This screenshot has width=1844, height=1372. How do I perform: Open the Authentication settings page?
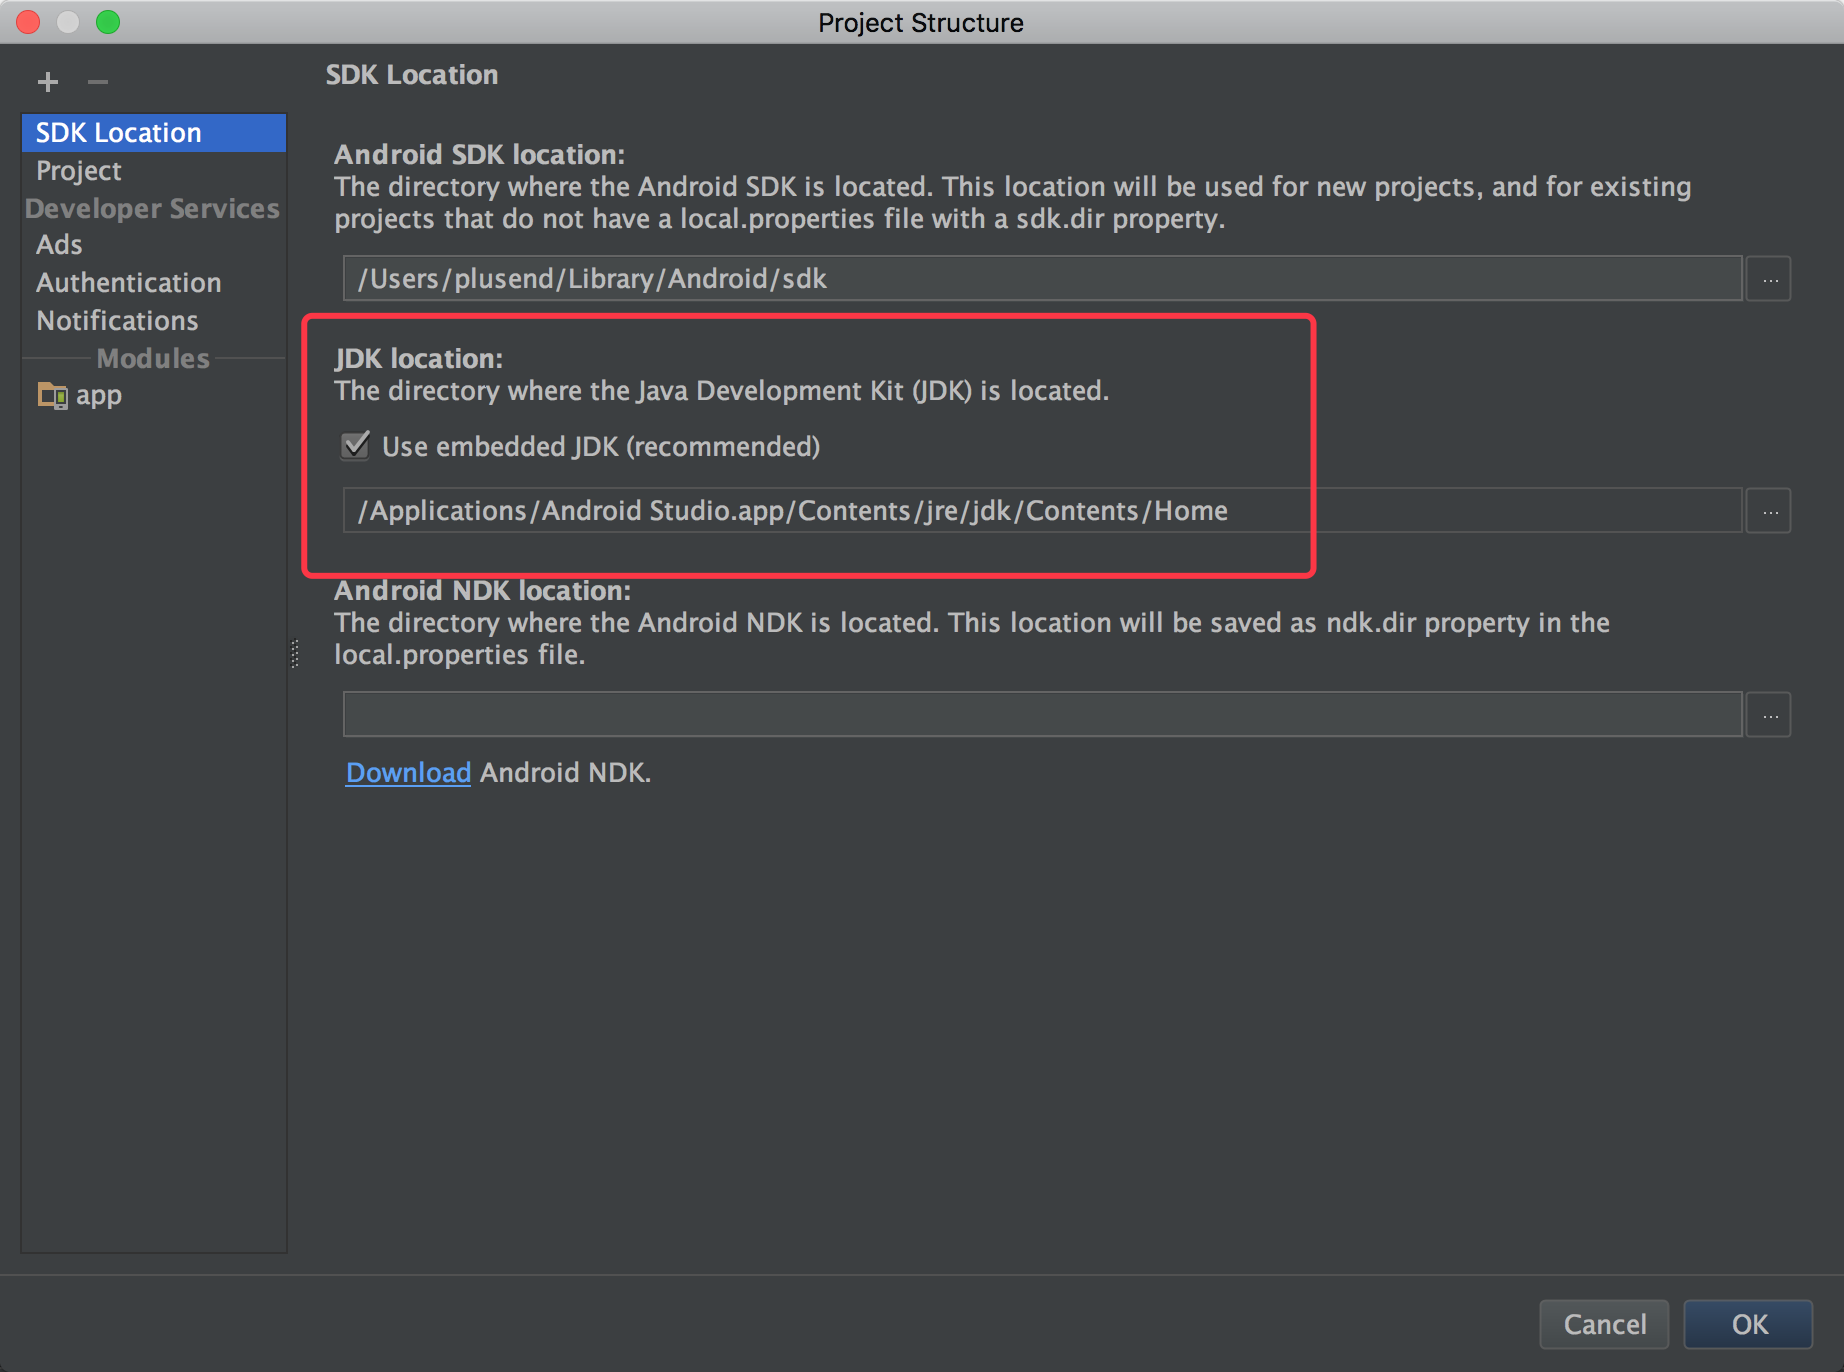point(128,282)
